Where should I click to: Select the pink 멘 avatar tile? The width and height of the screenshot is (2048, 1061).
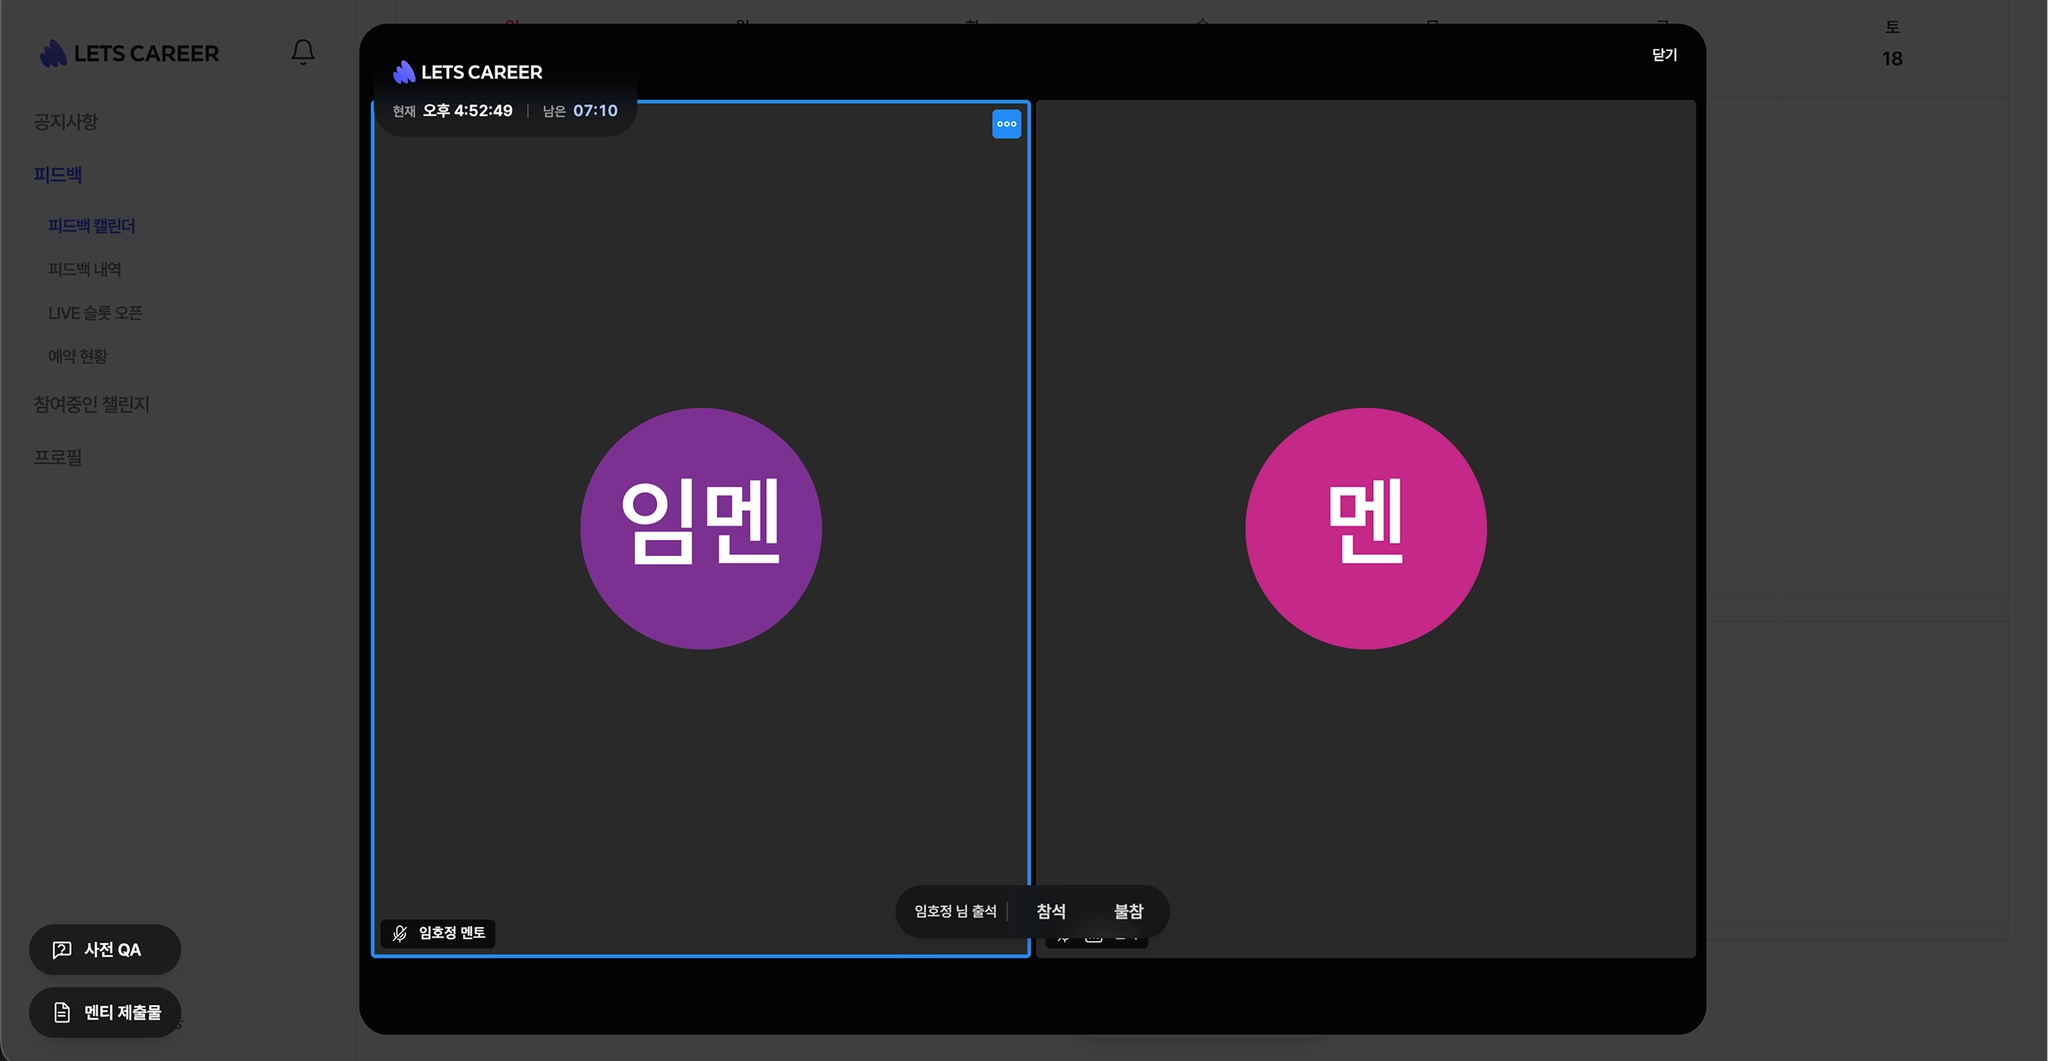[x=1366, y=528]
